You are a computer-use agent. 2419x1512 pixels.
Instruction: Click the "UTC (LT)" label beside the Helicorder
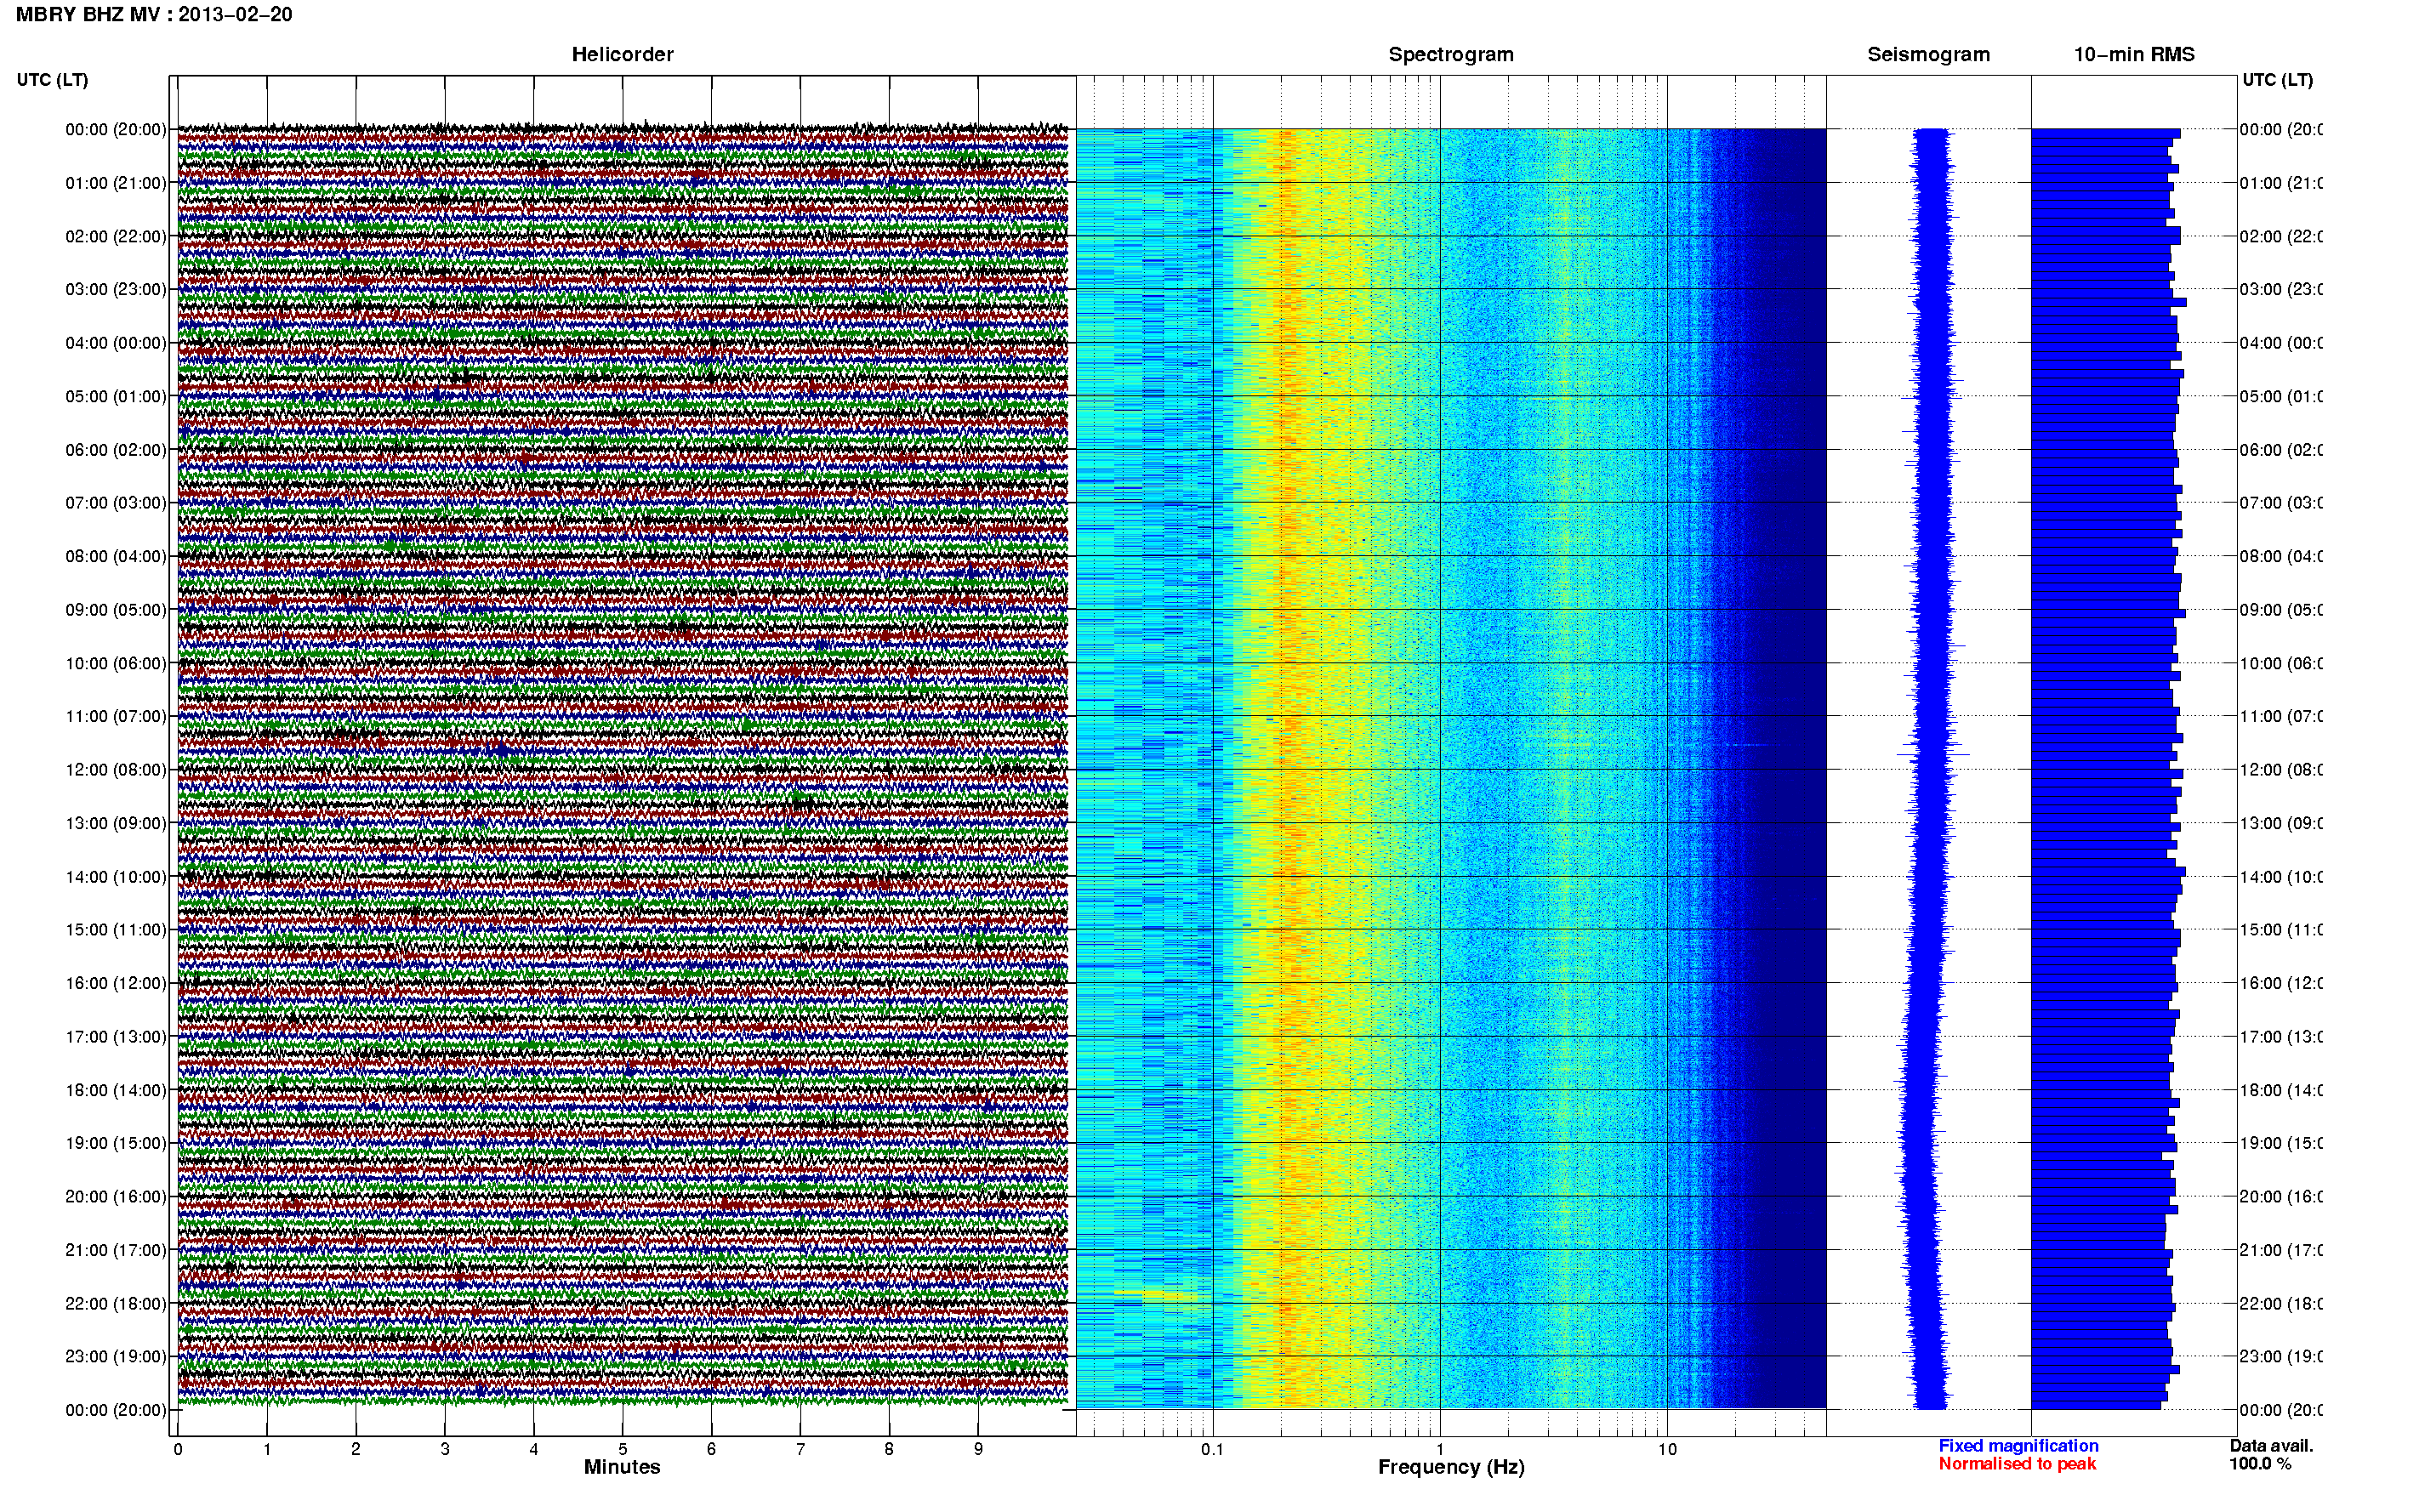coord(52,80)
